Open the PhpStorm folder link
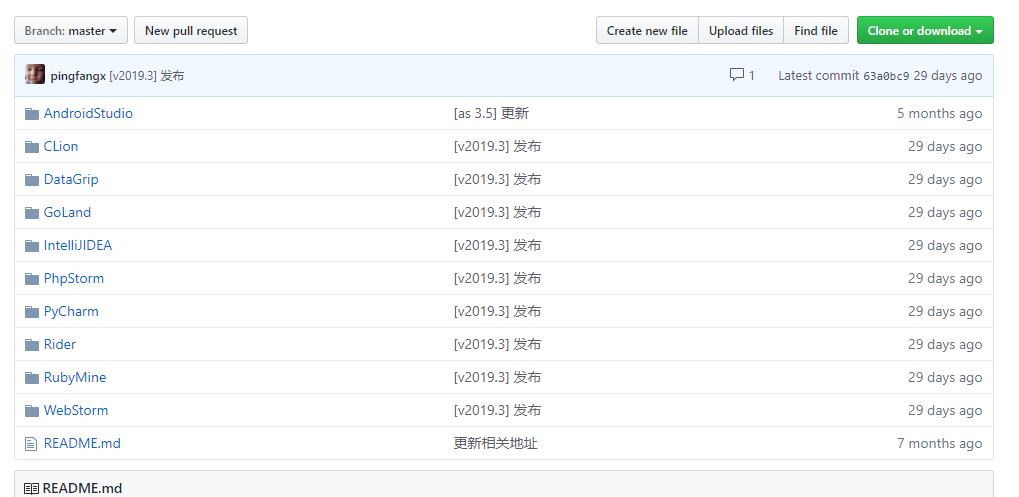The image size is (1019, 497). point(74,279)
